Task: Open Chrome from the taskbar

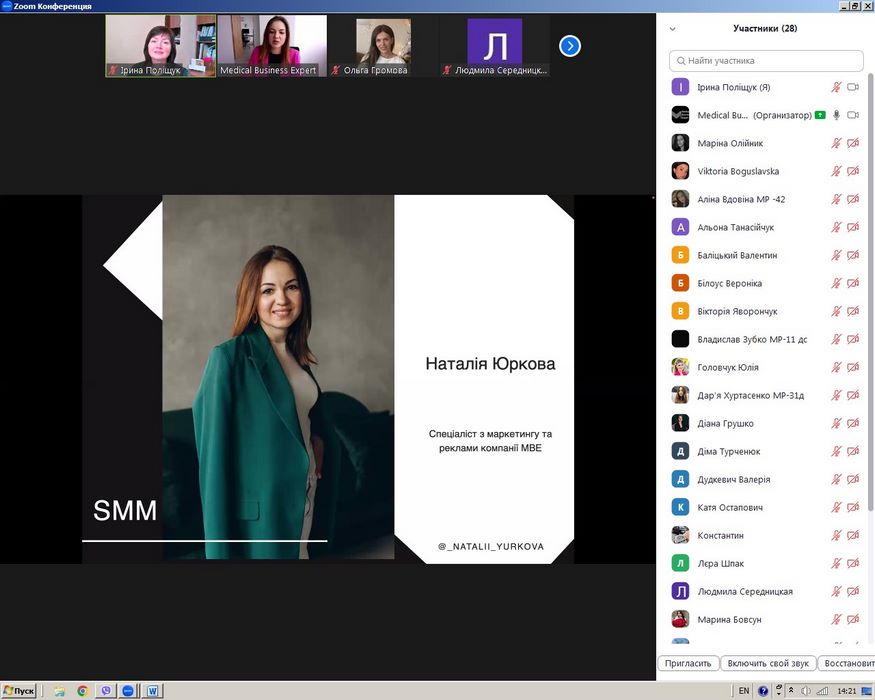Action: click(x=82, y=691)
